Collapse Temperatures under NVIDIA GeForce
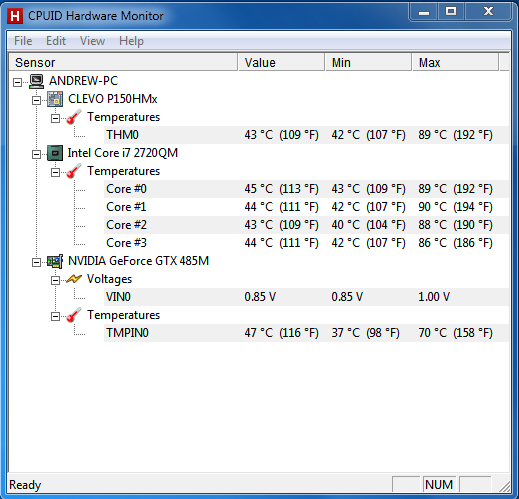This screenshot has height=499, width=519. point(55,316)
